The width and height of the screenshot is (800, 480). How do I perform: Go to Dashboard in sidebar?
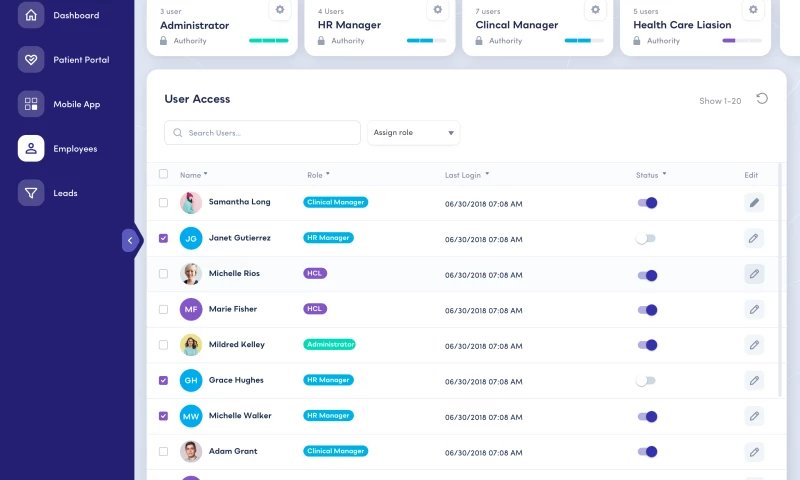click(x=76, y=15)
